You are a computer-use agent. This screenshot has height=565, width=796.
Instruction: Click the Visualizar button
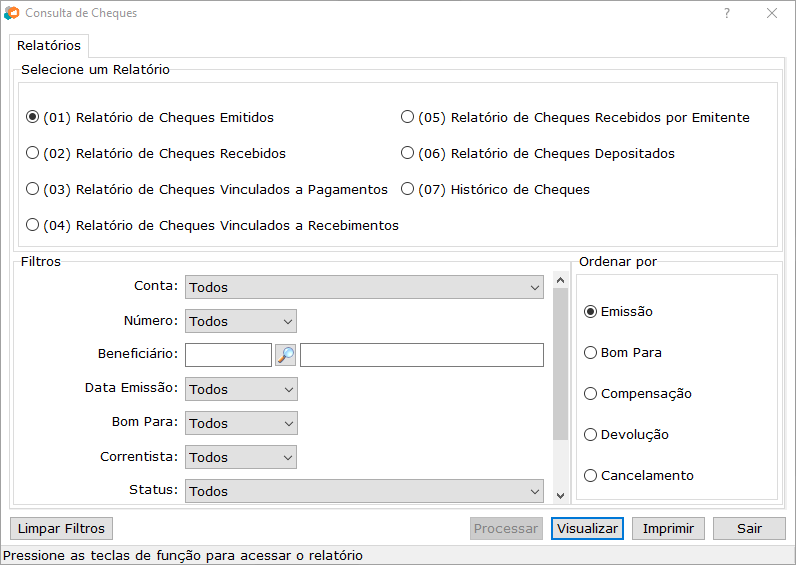(587, 528)
